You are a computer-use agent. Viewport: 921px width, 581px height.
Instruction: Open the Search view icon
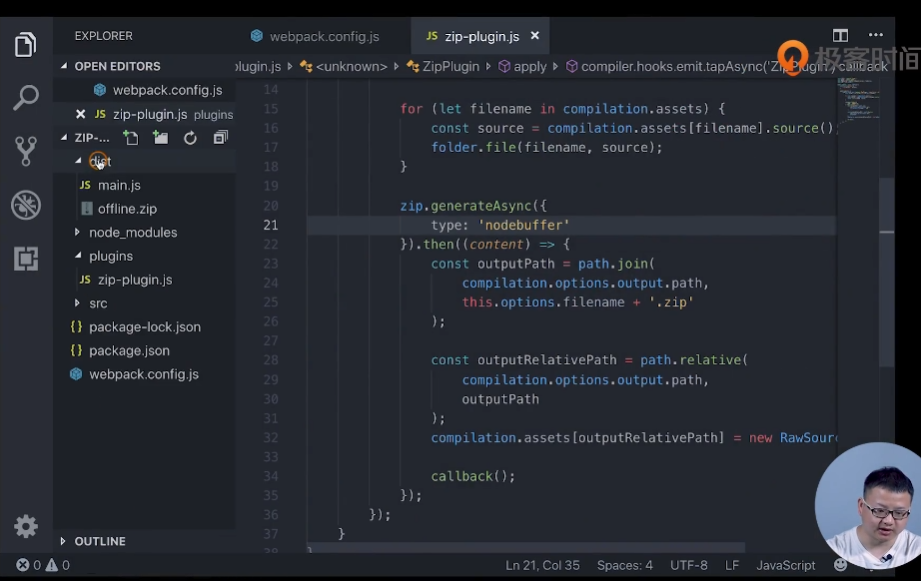tap(25, 97)
